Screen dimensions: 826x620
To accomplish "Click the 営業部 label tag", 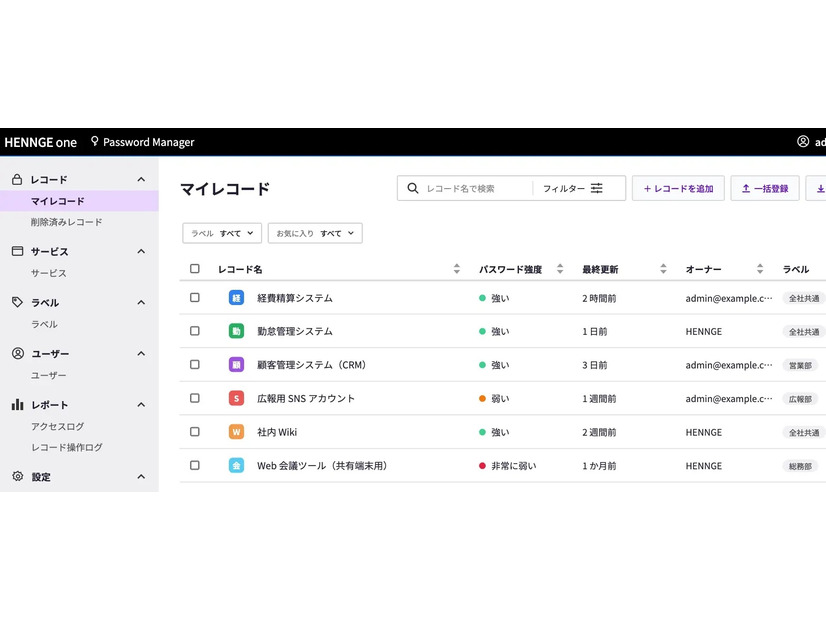I will click(800, 365).
